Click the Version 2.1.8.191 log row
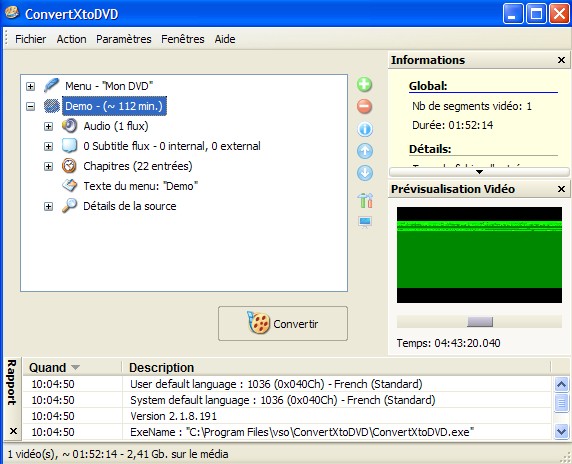The height and width of the screenshot is (464, 572). [287, 416]
